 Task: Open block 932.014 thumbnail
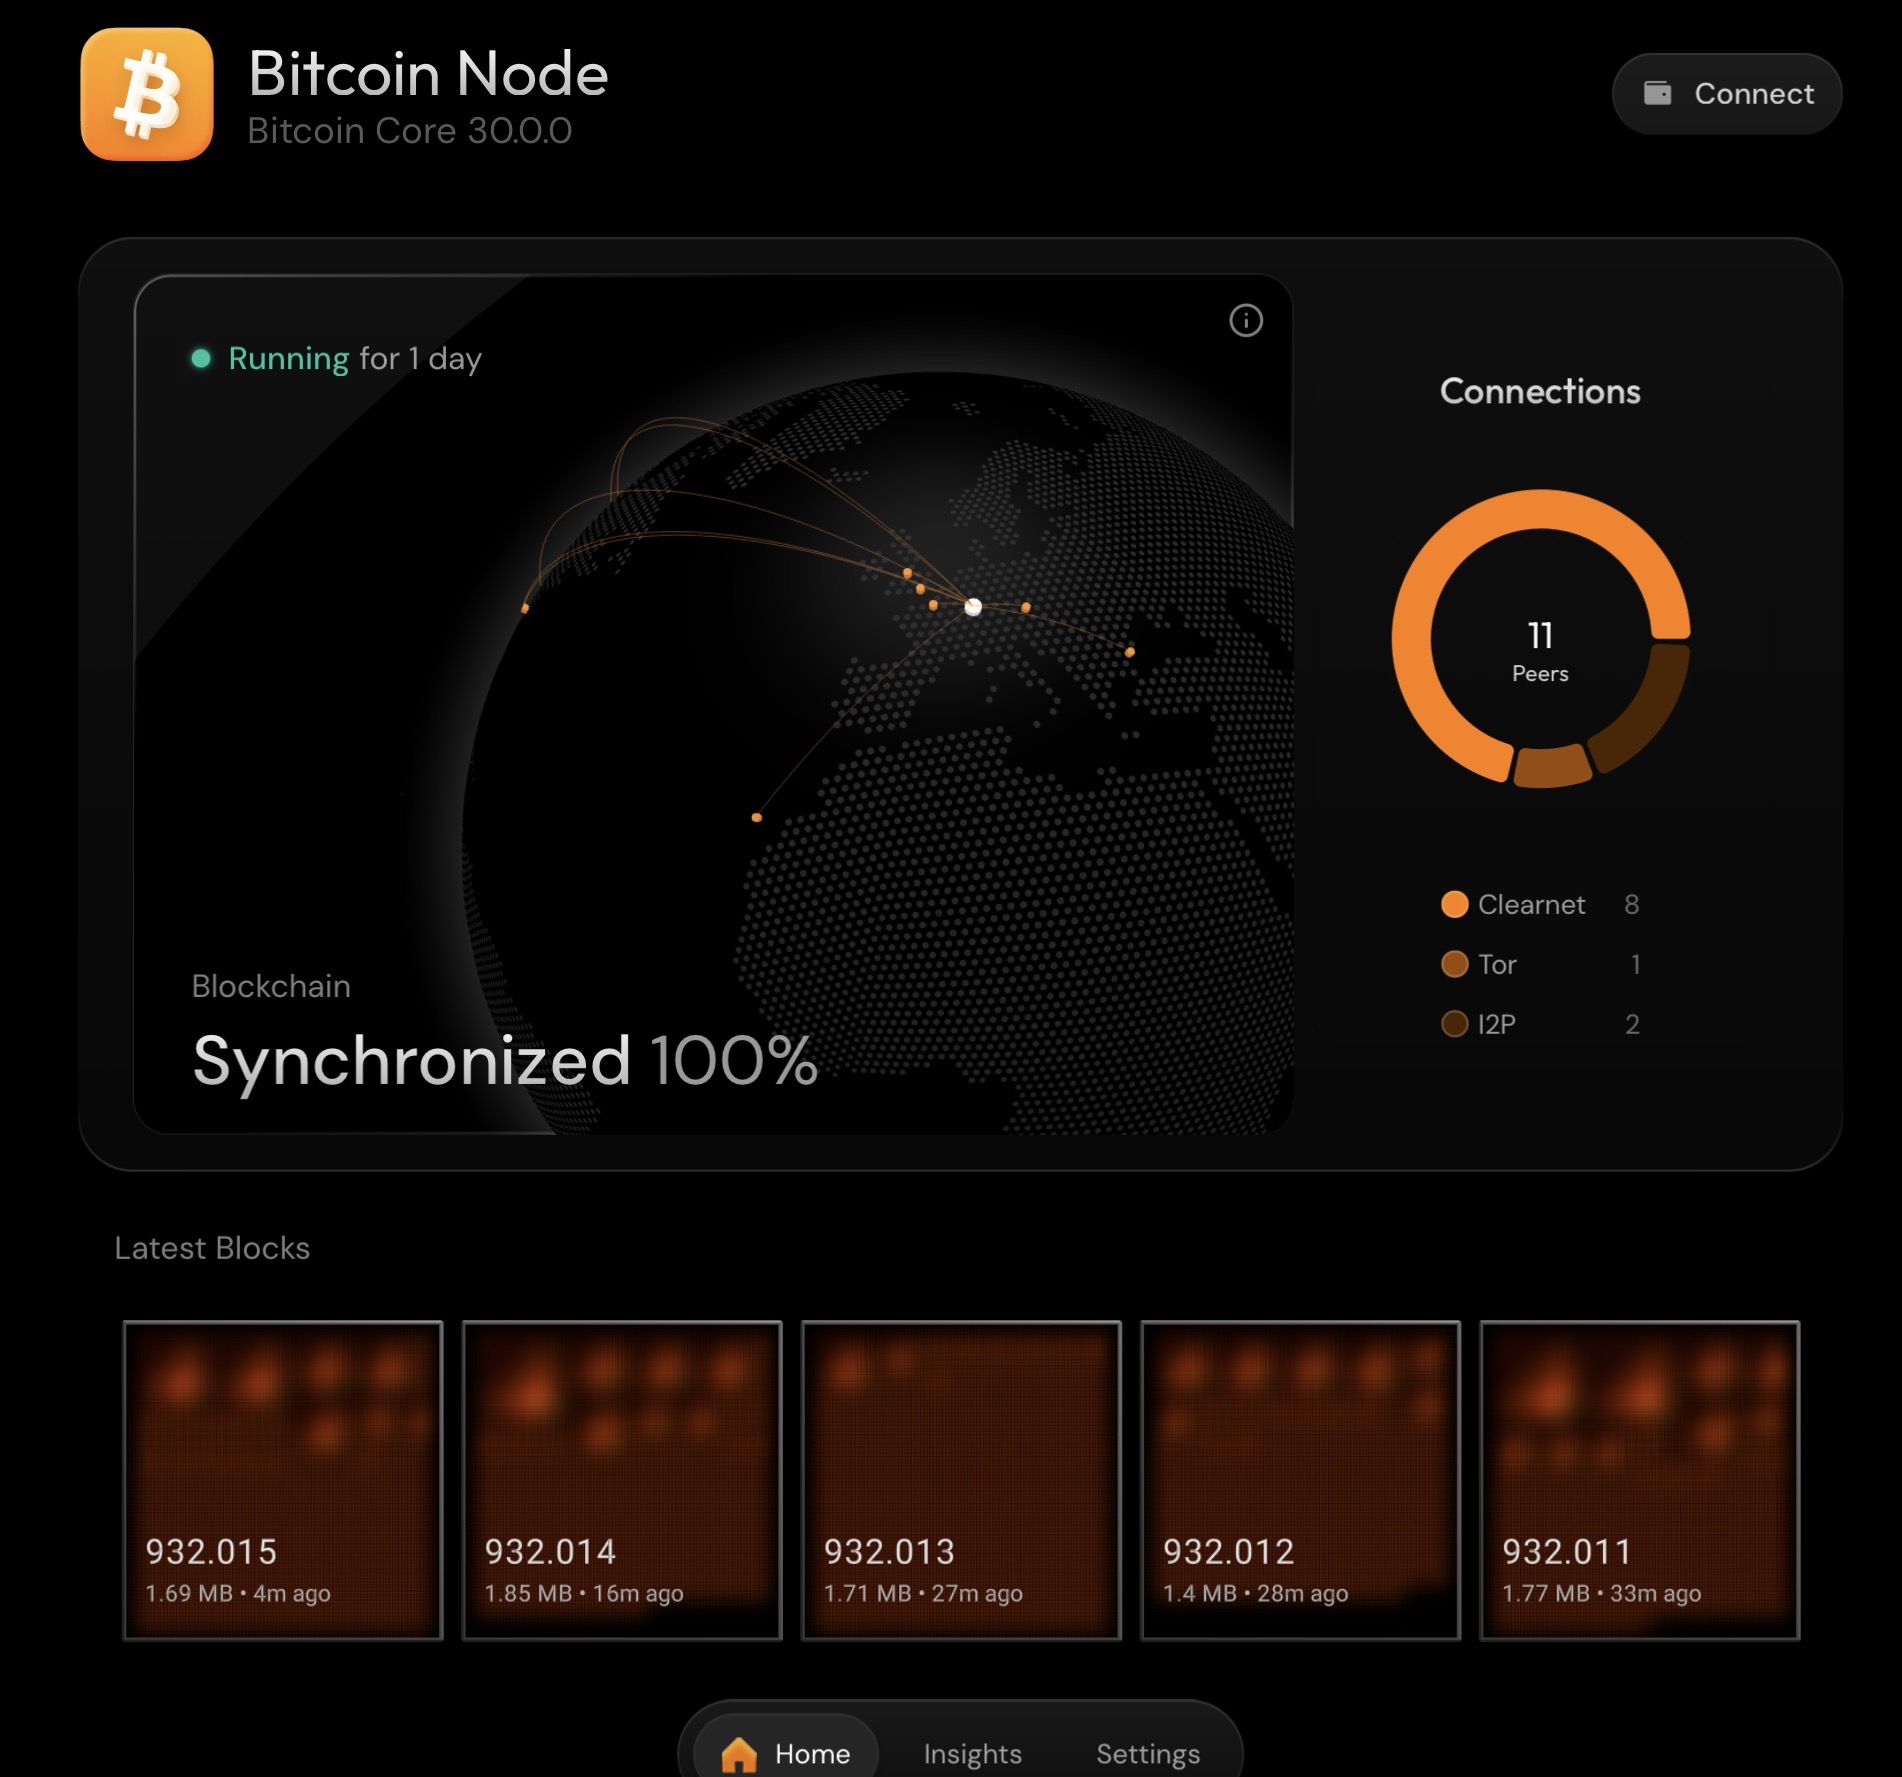coord(622,1480)
